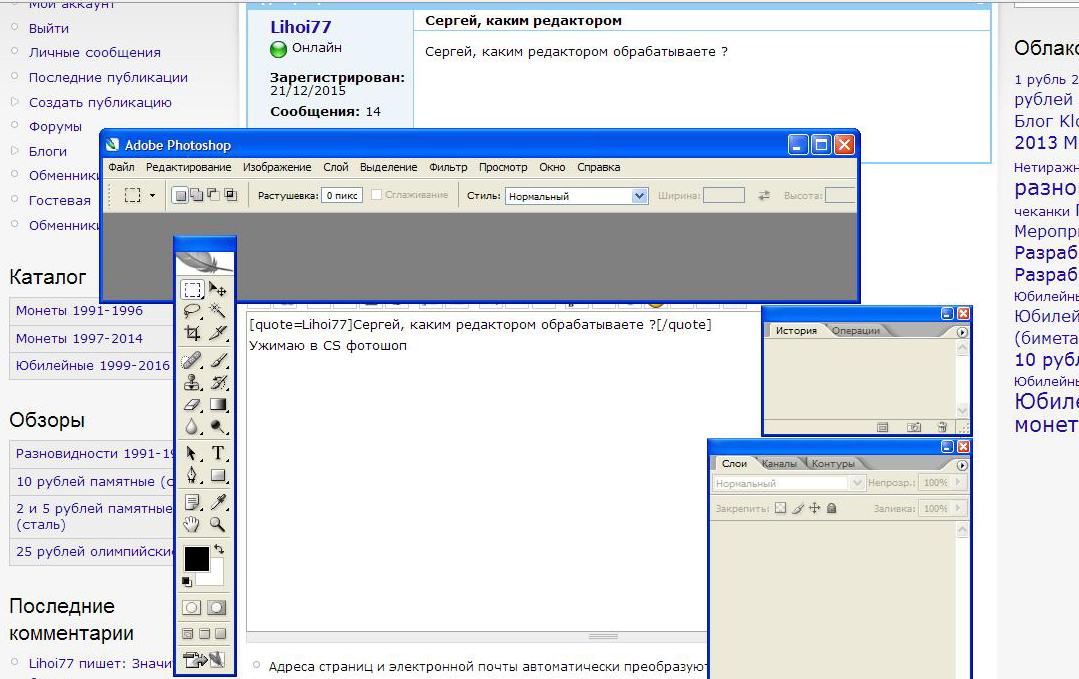Open 'Монеты 1997-2014' catalog link

point(79,338)
